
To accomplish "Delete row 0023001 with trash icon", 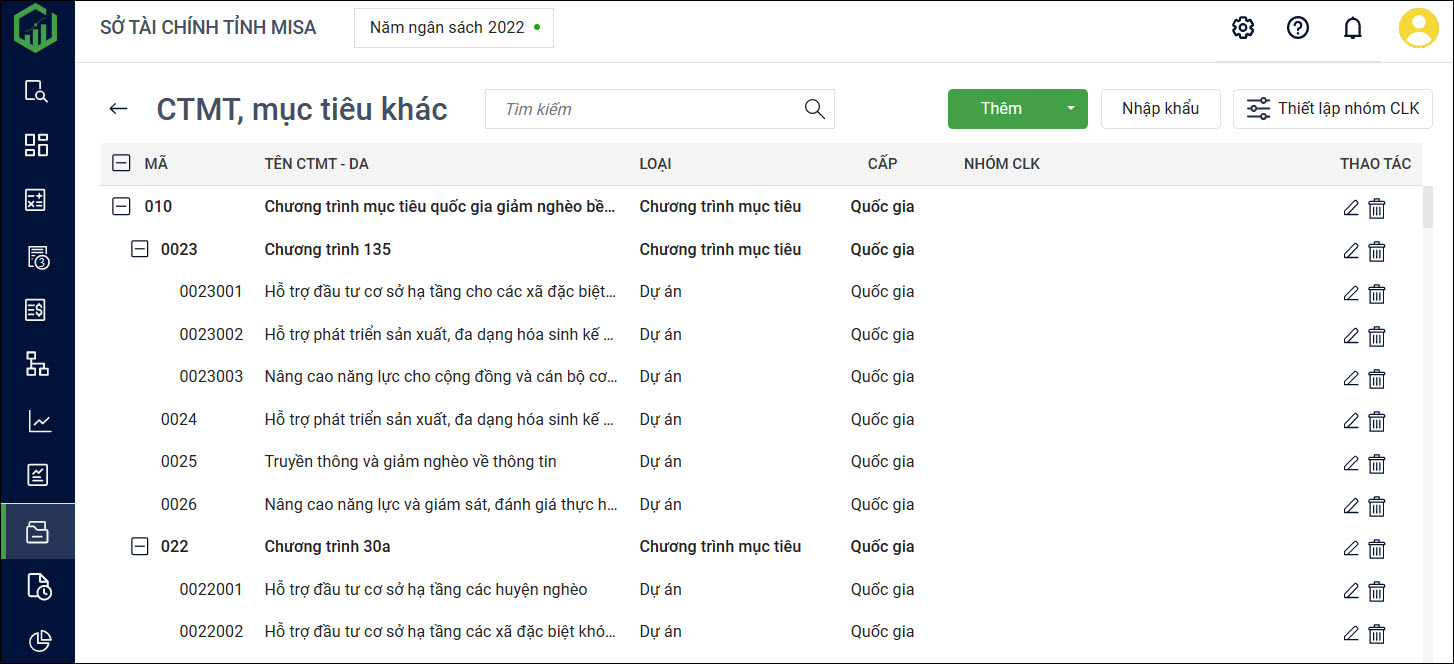I will (x=1377, y=293).
